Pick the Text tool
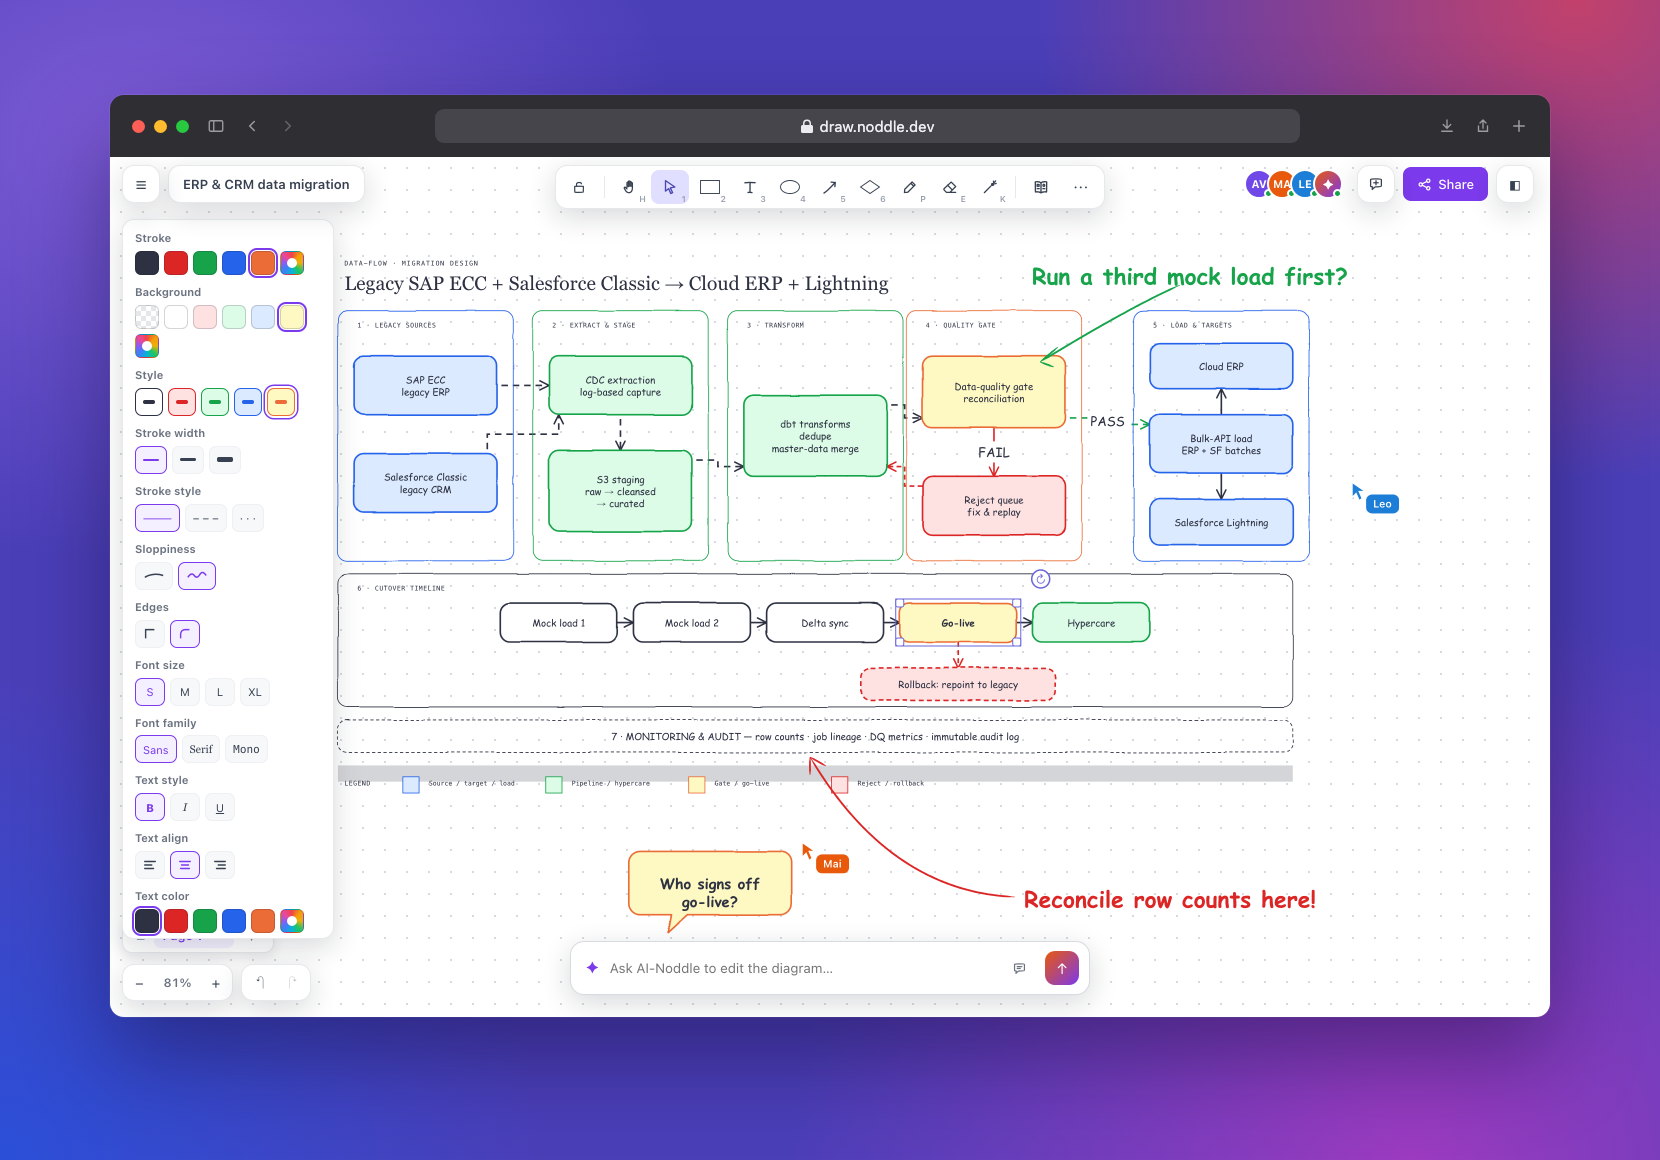 click(x=750, y=187)
